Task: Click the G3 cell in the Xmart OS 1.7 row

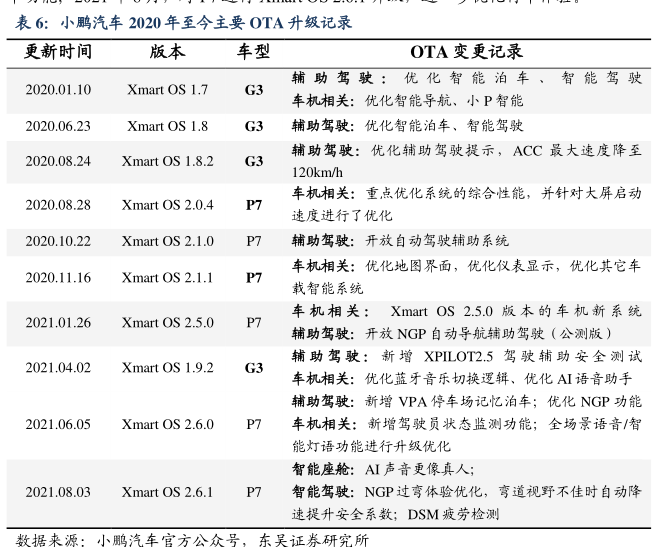Action: [x=254, y=90]
